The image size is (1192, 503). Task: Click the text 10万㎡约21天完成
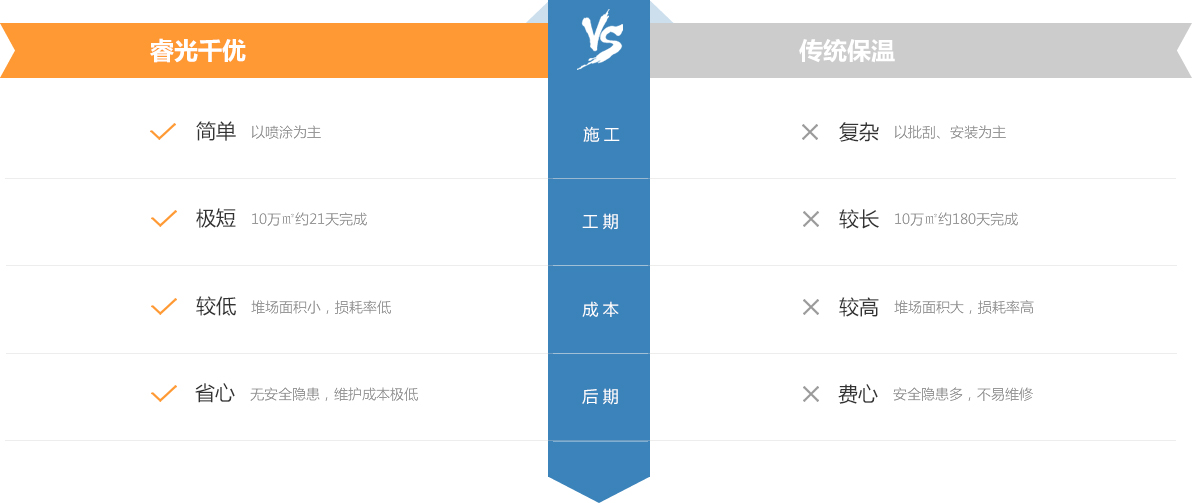click(309, 220)
